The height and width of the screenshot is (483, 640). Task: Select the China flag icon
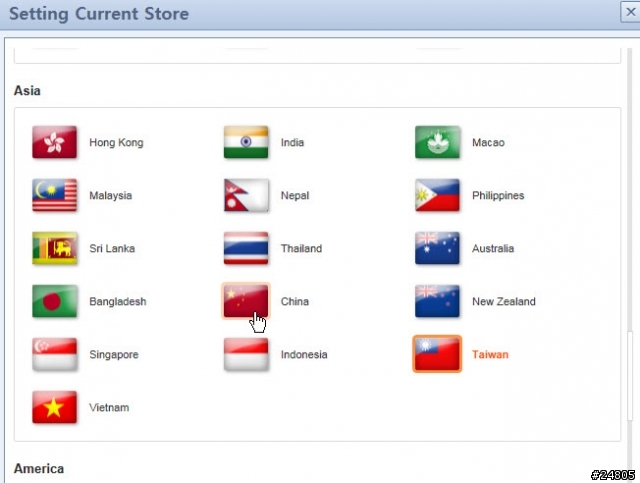click(x=246, y=301)
